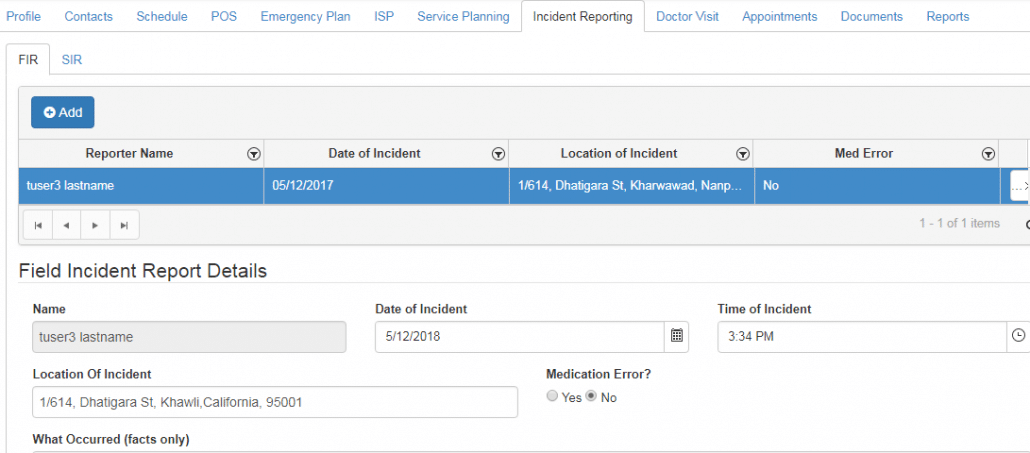
Task: Click the Dhatigara St location cell in grid
Action: pyautogui.click(x=631, y=186)
